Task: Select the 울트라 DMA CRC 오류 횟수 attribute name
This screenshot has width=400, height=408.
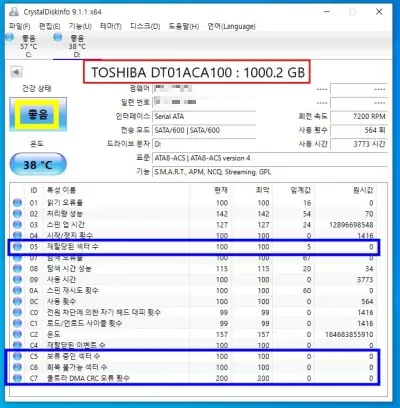Action: [88, 378]
